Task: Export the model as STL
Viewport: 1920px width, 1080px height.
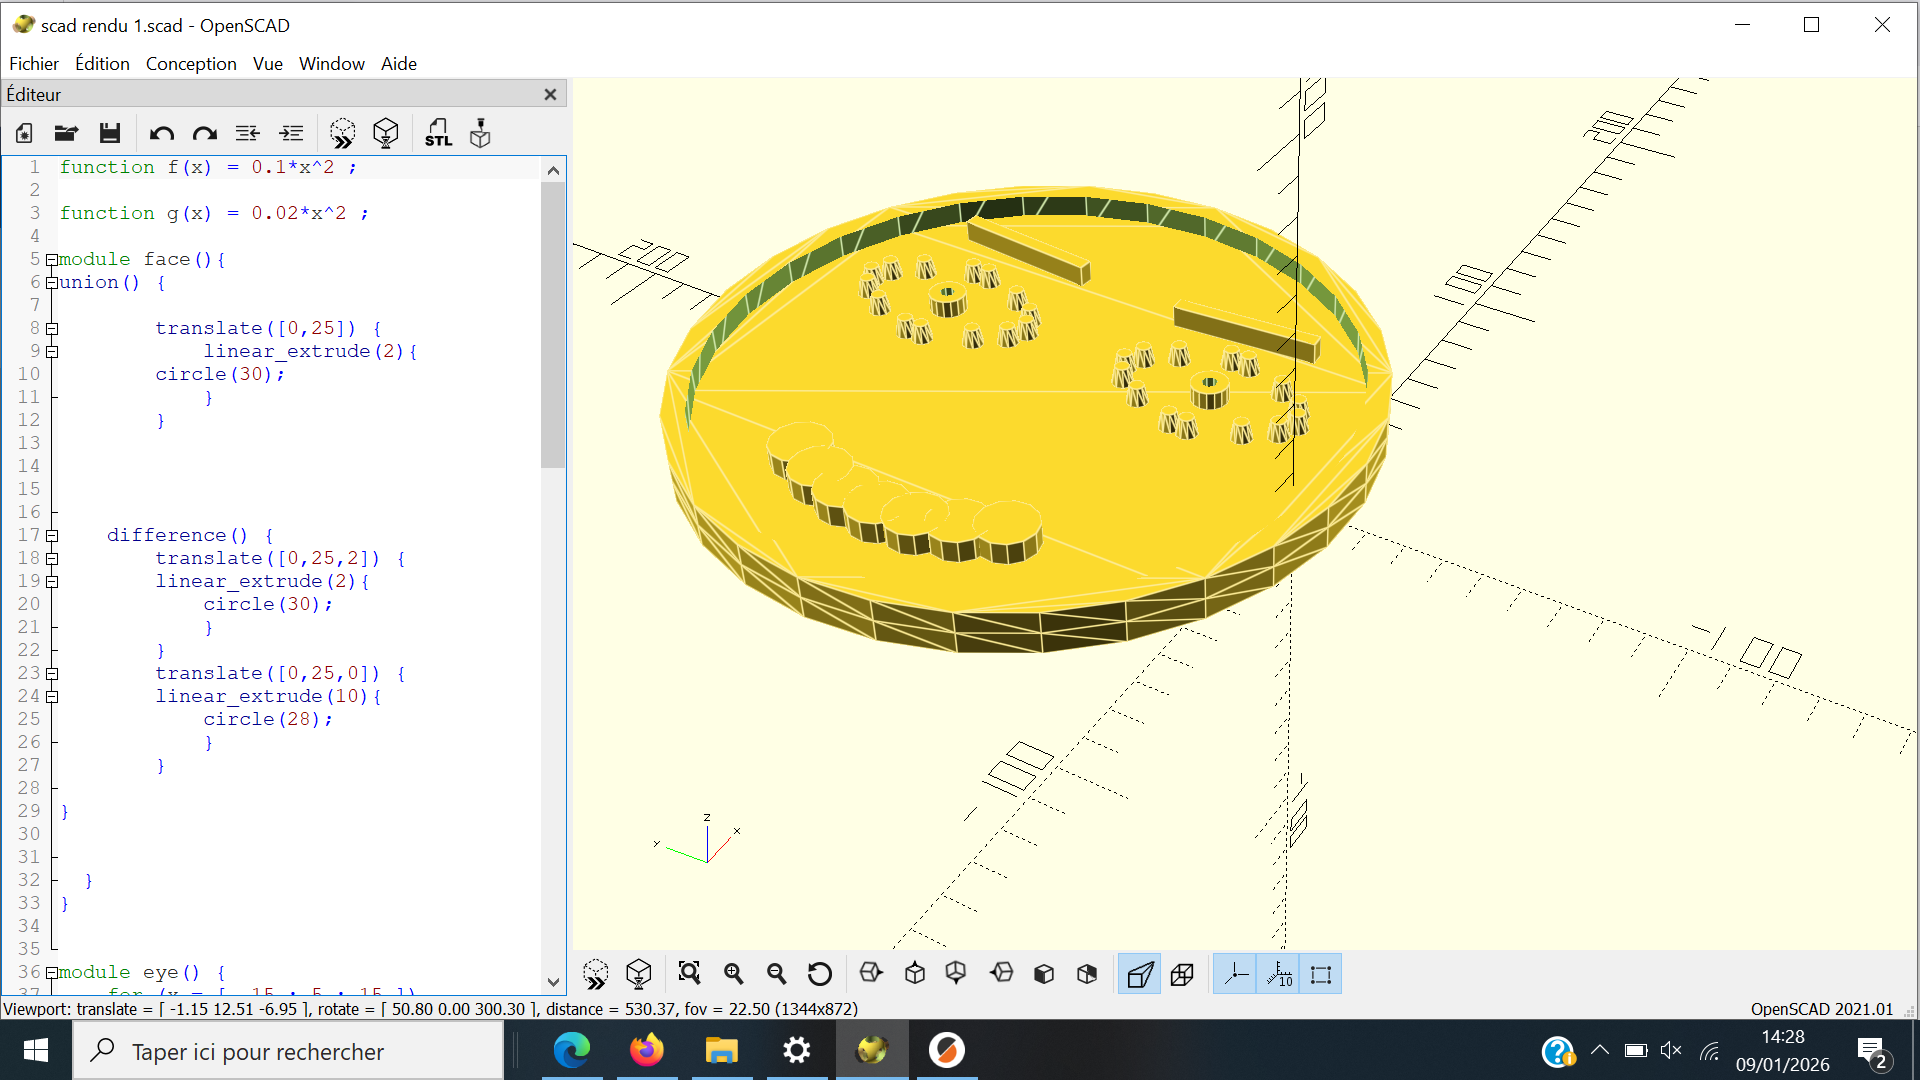Action: pos(438,133)
